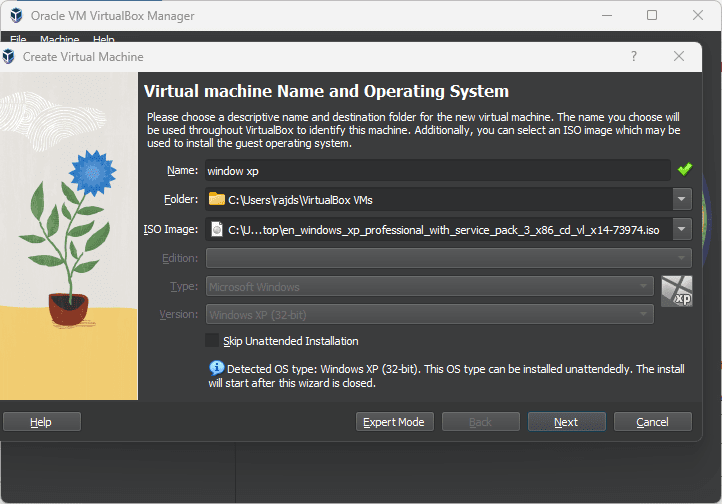Click the blue info icon beside Detected OS type
The height and width of the screenshot is (504, 722).
point(215,368)
